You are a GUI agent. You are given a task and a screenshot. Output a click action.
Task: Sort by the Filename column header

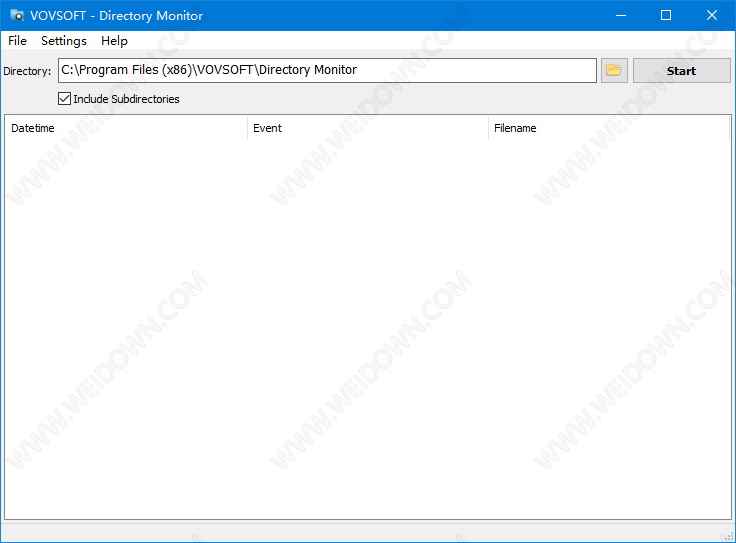coord(609,128)
